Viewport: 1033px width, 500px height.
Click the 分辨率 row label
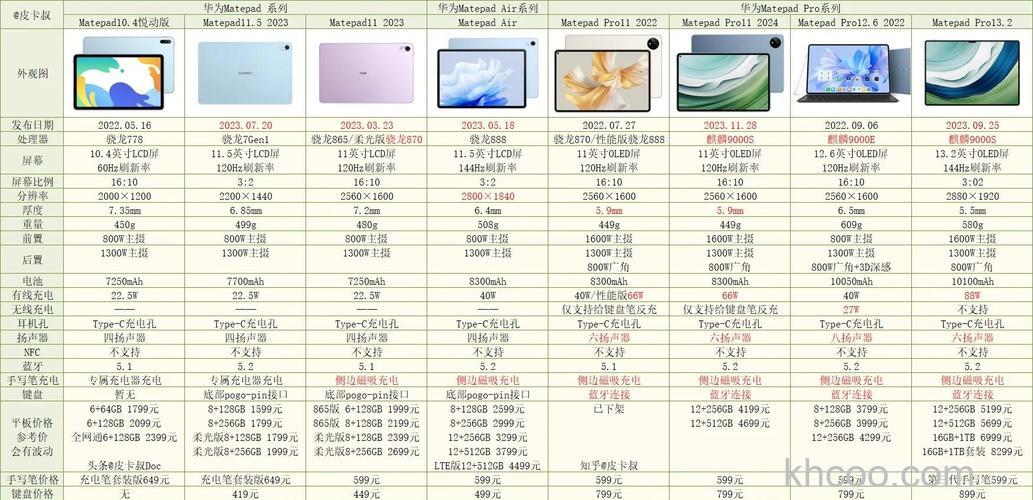[32, 196]
